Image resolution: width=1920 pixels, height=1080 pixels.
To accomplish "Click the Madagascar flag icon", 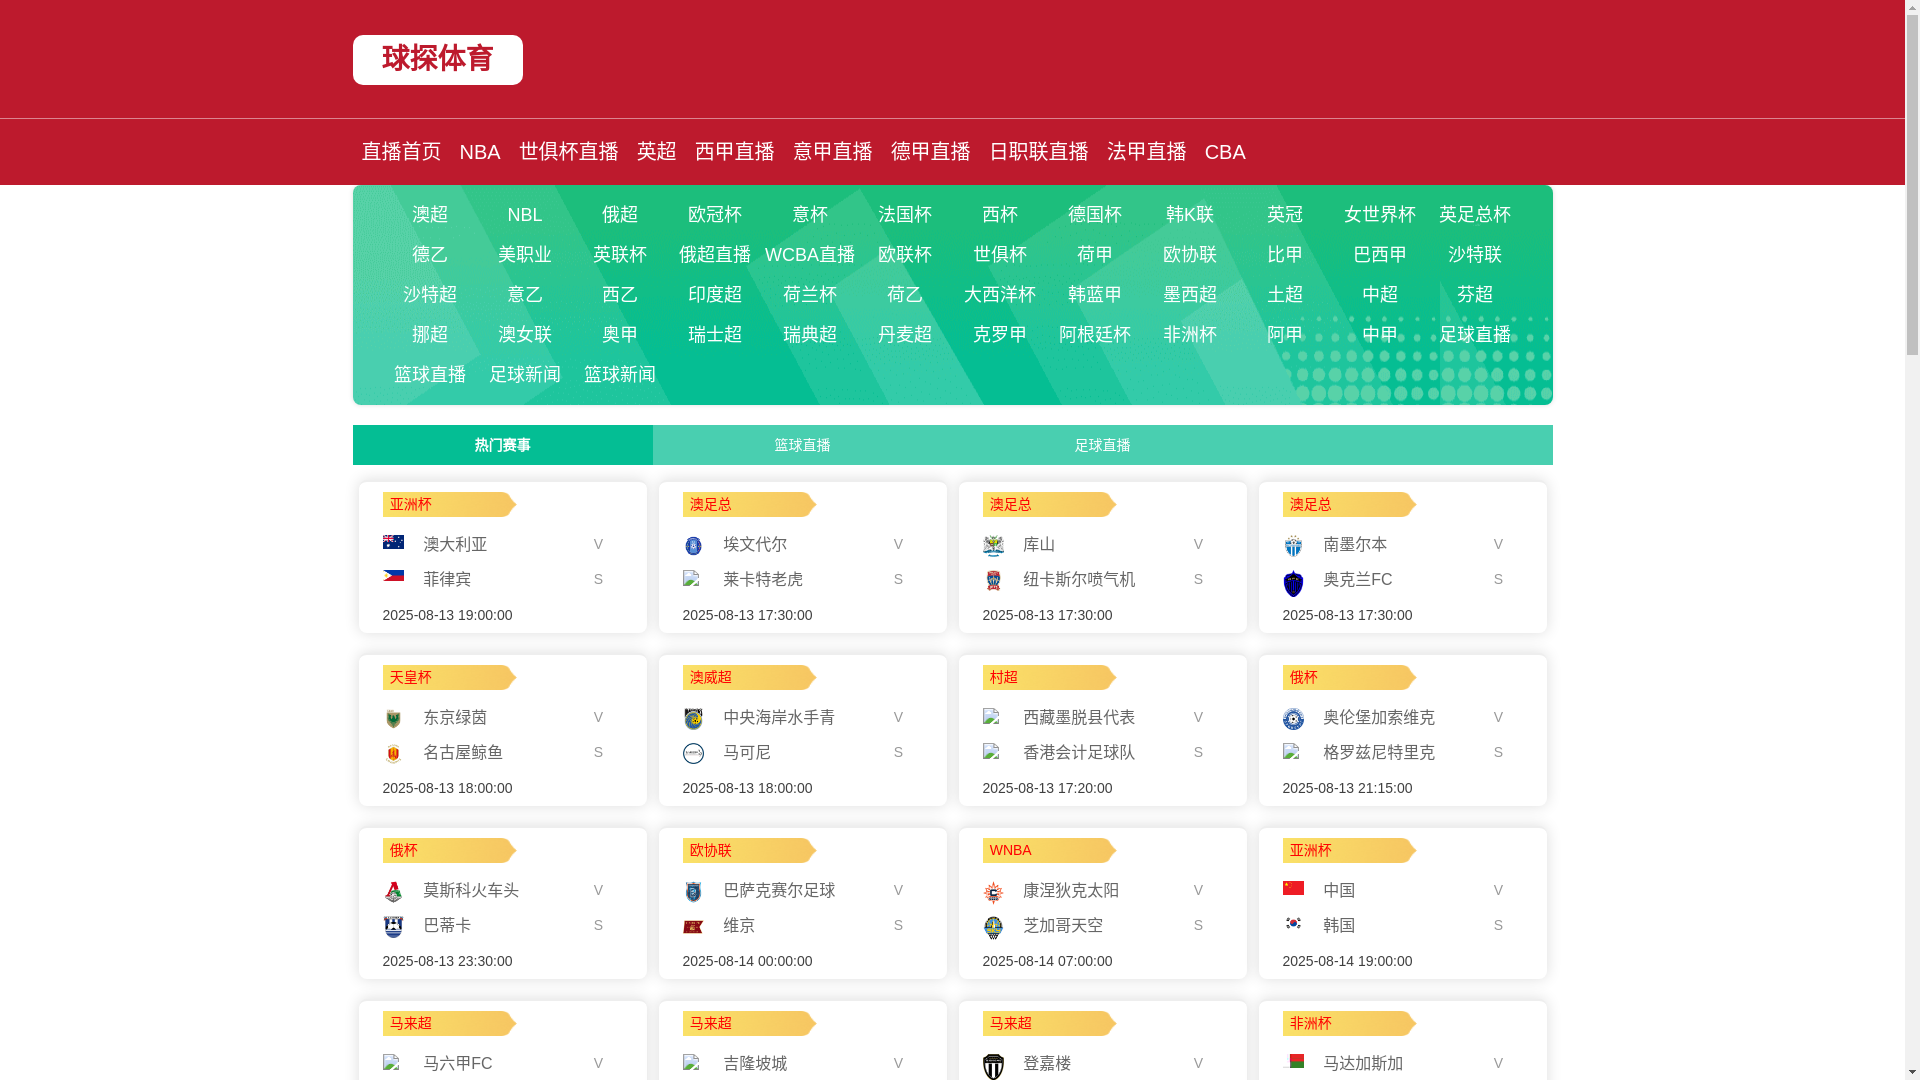I will 1293,1061.
